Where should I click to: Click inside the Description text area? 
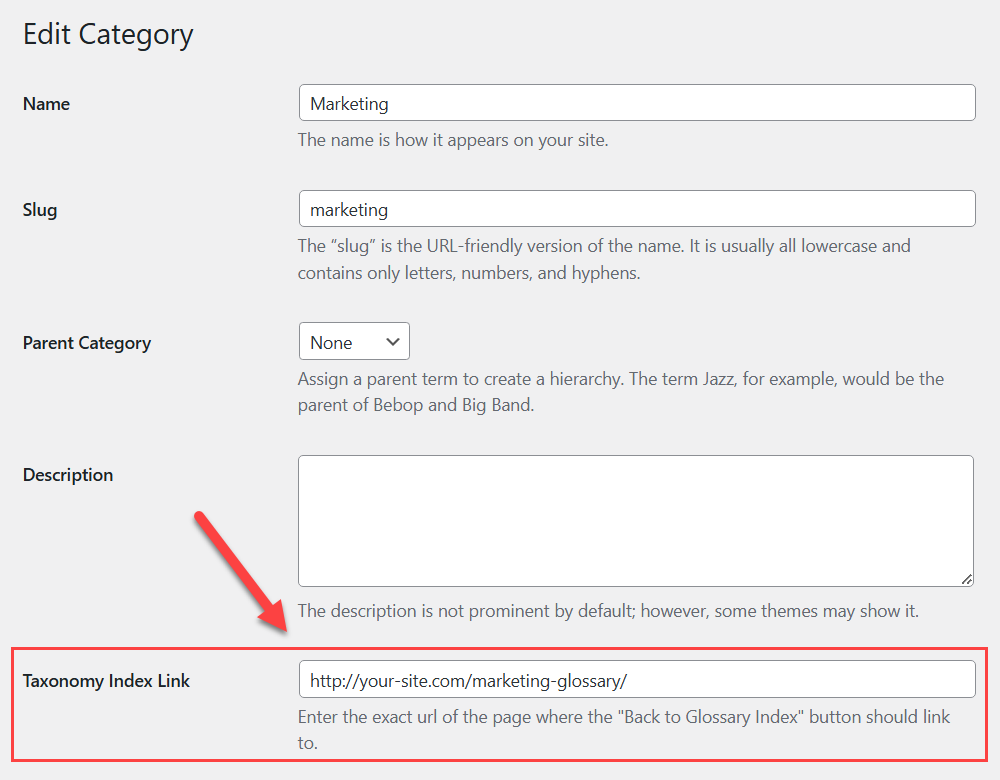point(636,520)
